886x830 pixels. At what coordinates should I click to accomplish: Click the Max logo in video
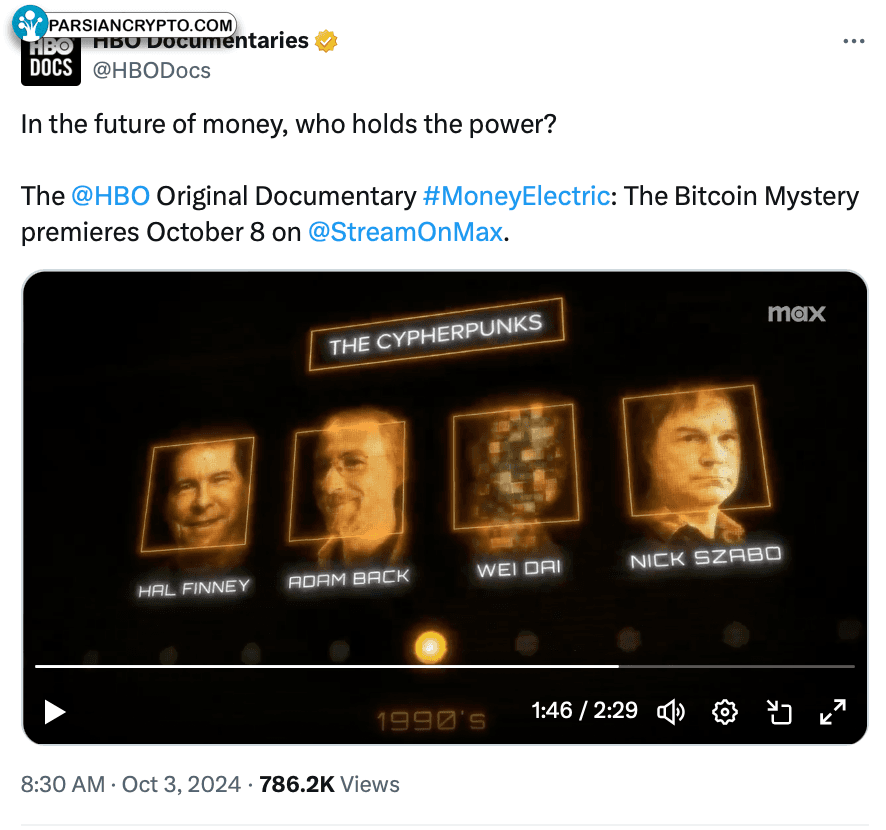coord(796,313)
